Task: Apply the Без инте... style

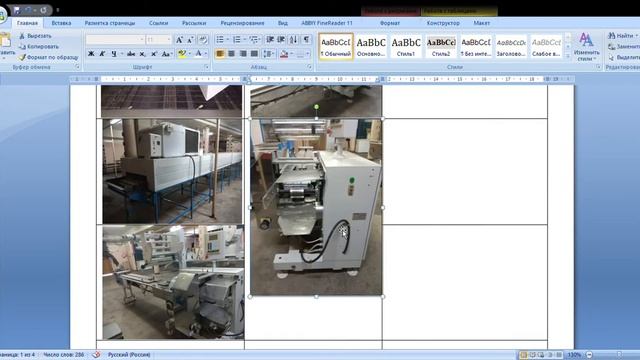Action: 476,46
